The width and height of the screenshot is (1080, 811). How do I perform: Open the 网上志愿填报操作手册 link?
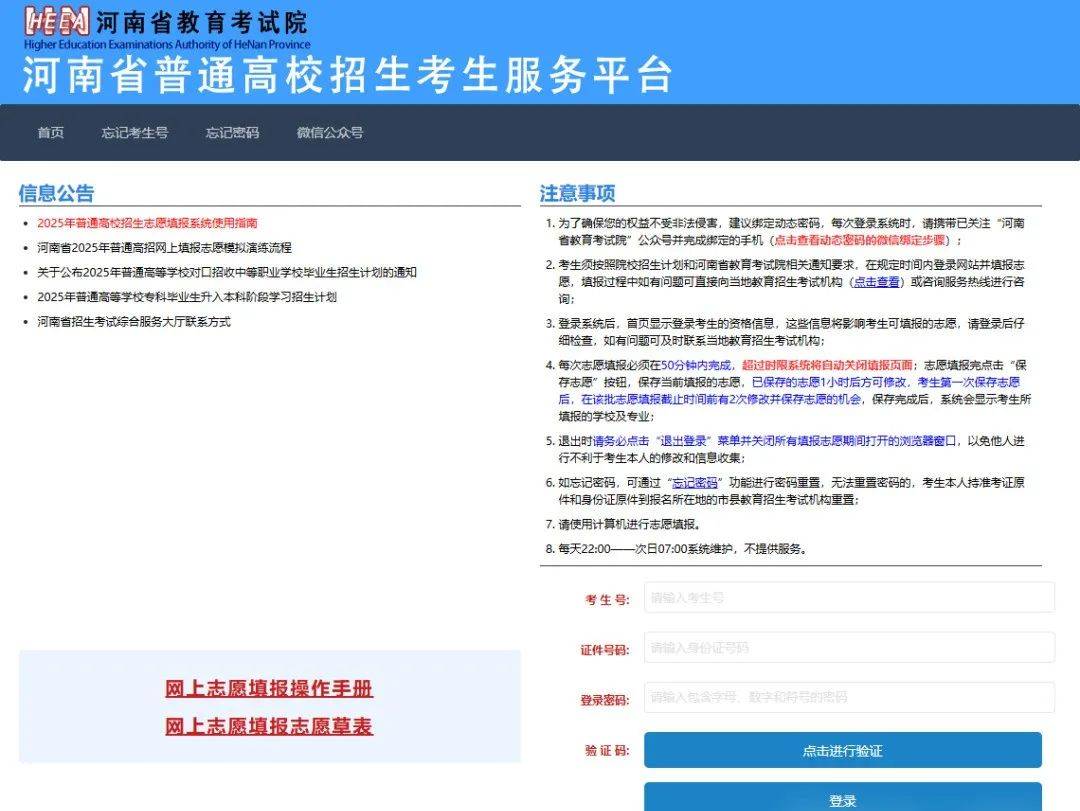point(269,688)
